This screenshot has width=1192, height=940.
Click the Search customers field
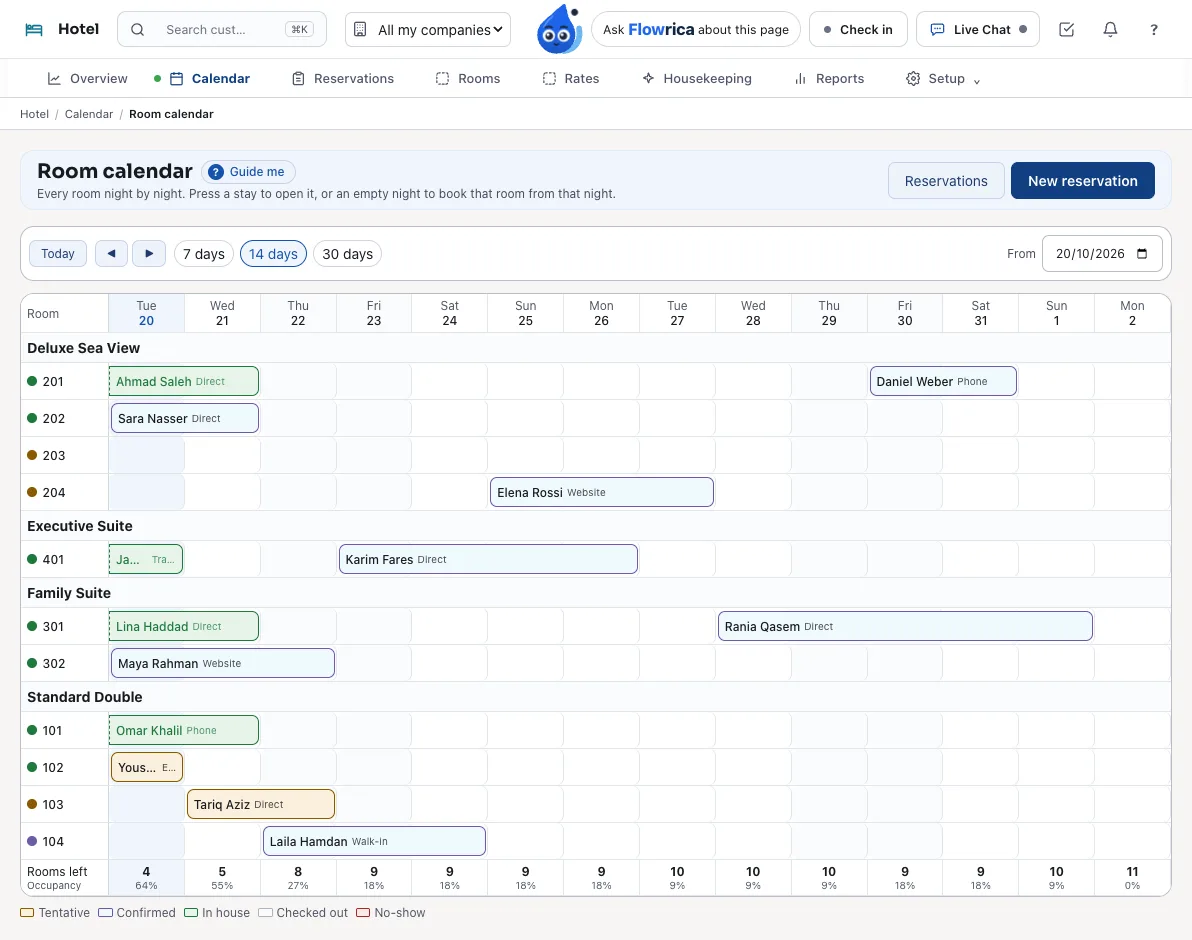pos(222,30)
